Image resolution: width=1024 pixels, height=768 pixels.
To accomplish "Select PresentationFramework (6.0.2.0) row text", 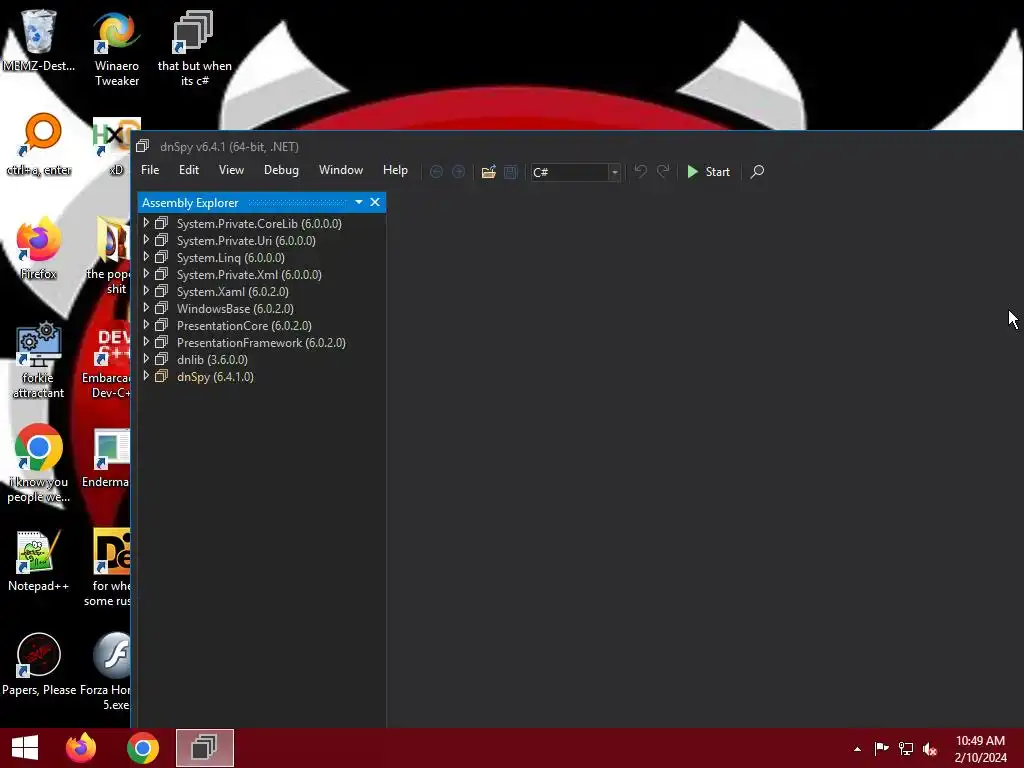I will (x=261, y=342).
